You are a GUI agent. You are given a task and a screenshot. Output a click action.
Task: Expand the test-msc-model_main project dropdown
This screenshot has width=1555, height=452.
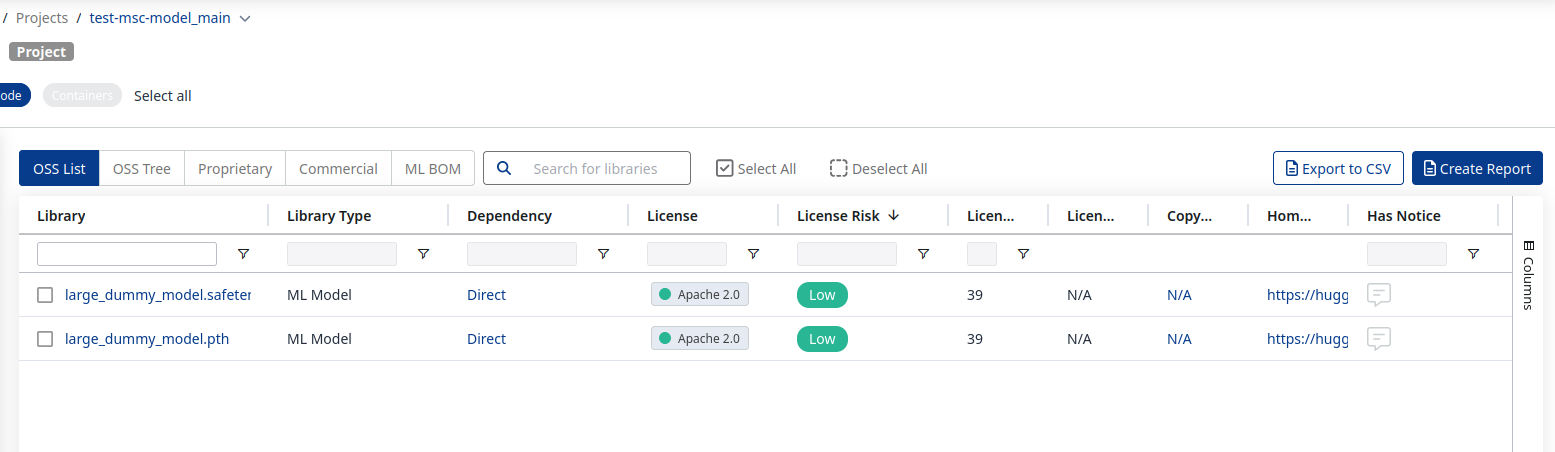246,18
